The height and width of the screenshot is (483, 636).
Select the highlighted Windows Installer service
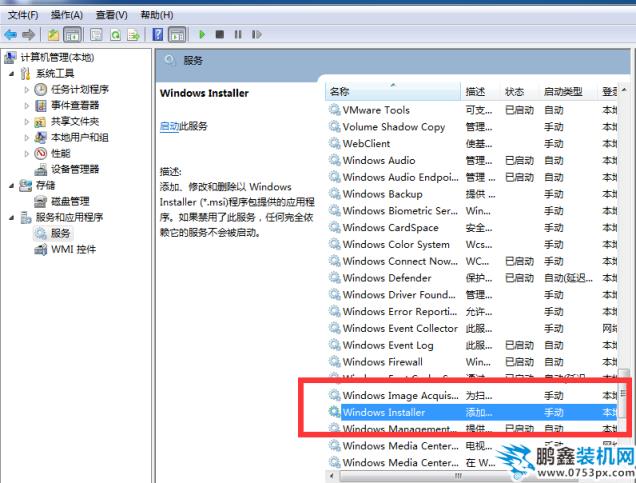pos(473,412)
